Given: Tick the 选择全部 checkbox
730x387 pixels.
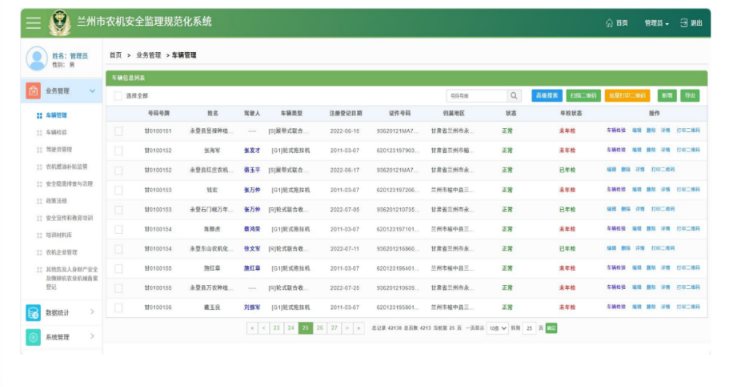Looking at the screenshot, I should [118, 96].
